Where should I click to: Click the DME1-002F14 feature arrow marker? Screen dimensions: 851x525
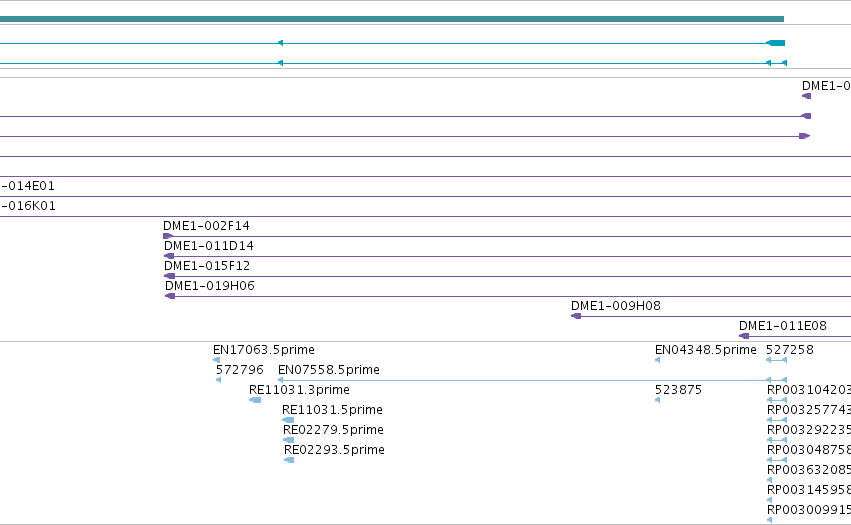[168, 236]
